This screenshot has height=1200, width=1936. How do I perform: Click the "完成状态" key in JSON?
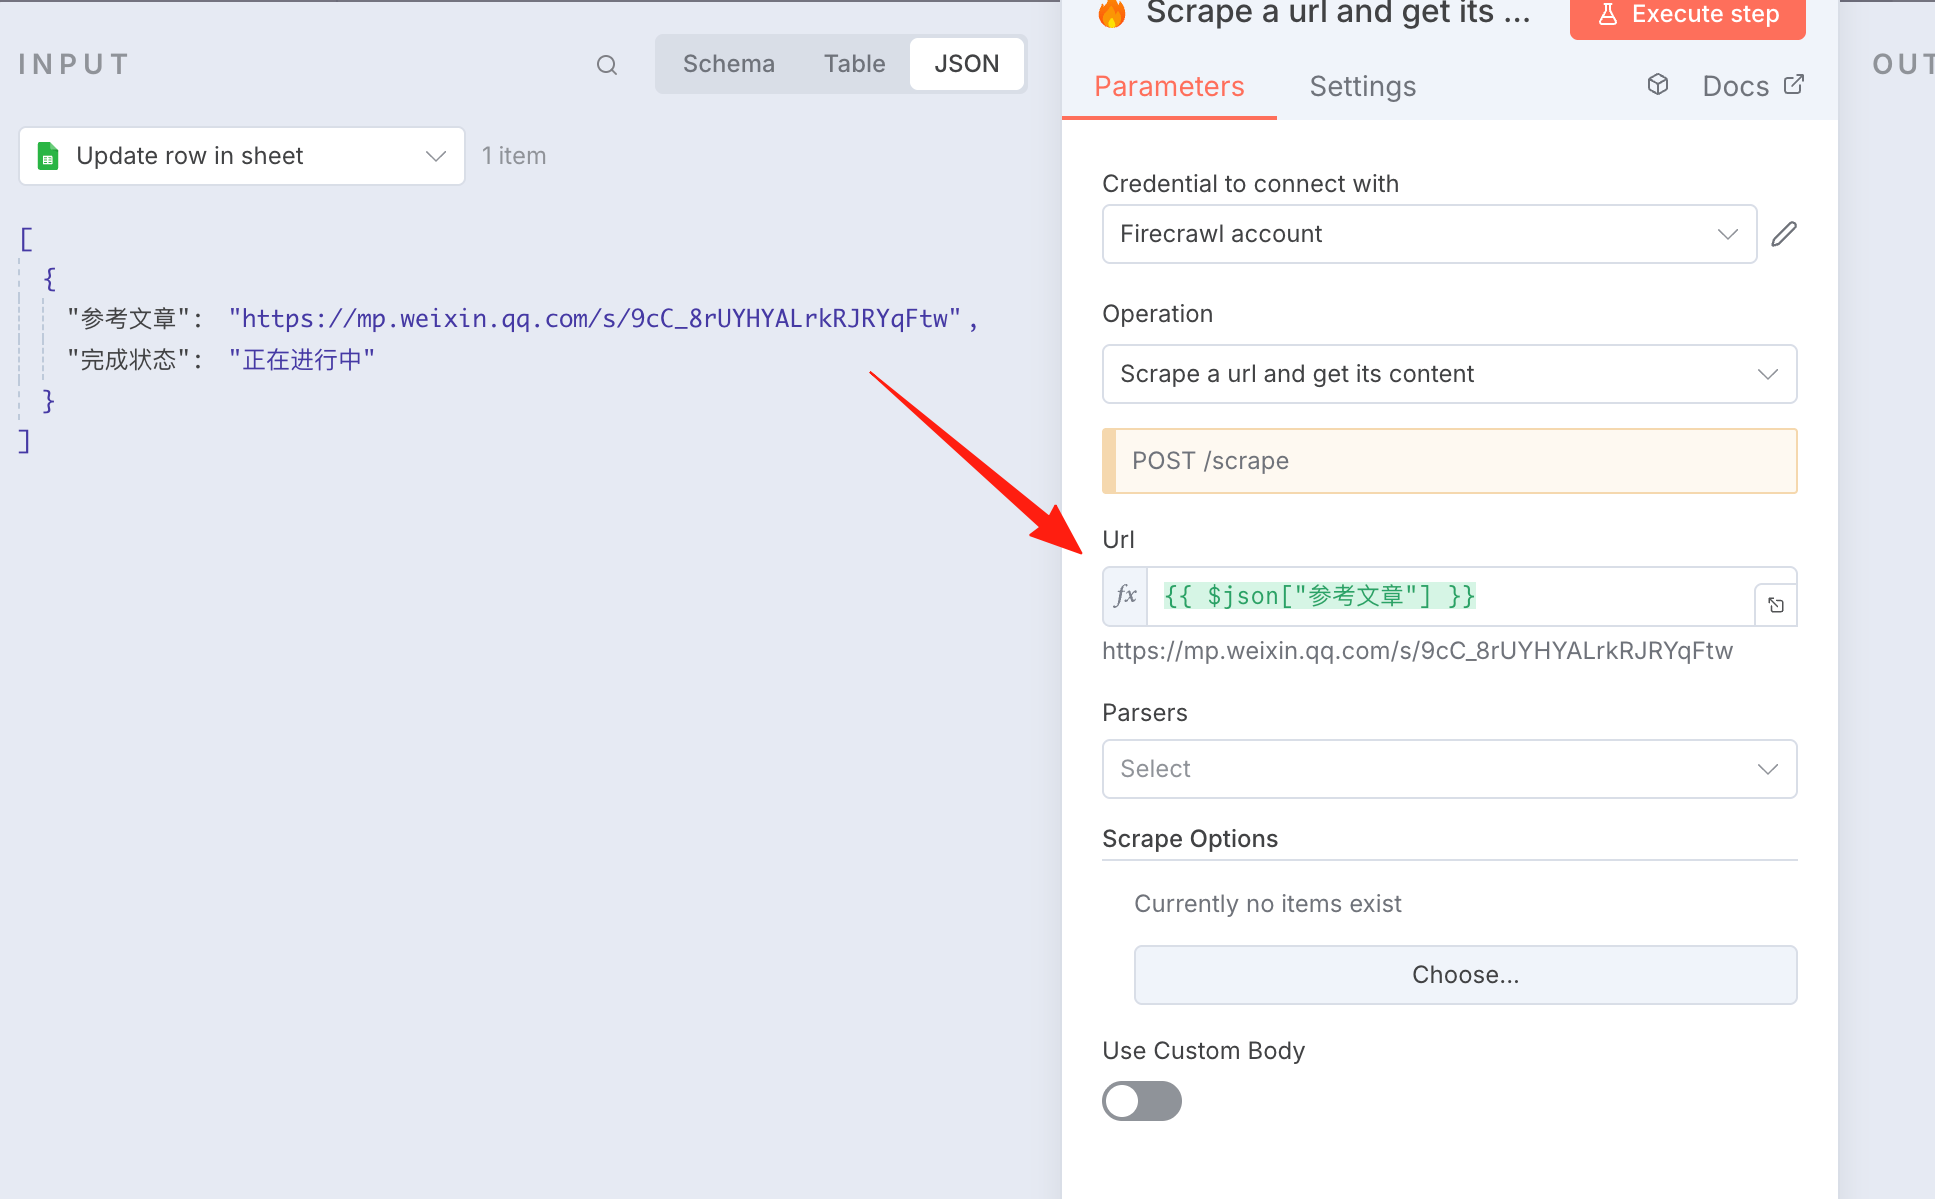(128, 360)
